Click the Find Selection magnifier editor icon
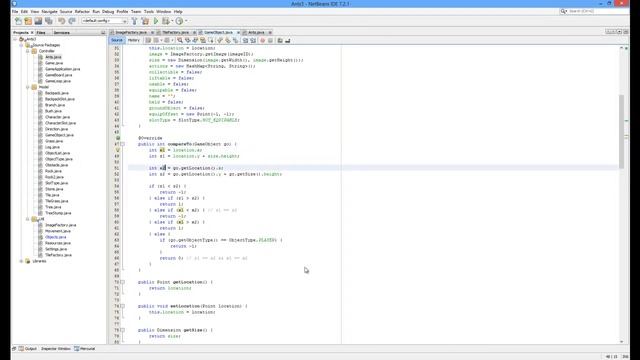 tap(180, 40)
